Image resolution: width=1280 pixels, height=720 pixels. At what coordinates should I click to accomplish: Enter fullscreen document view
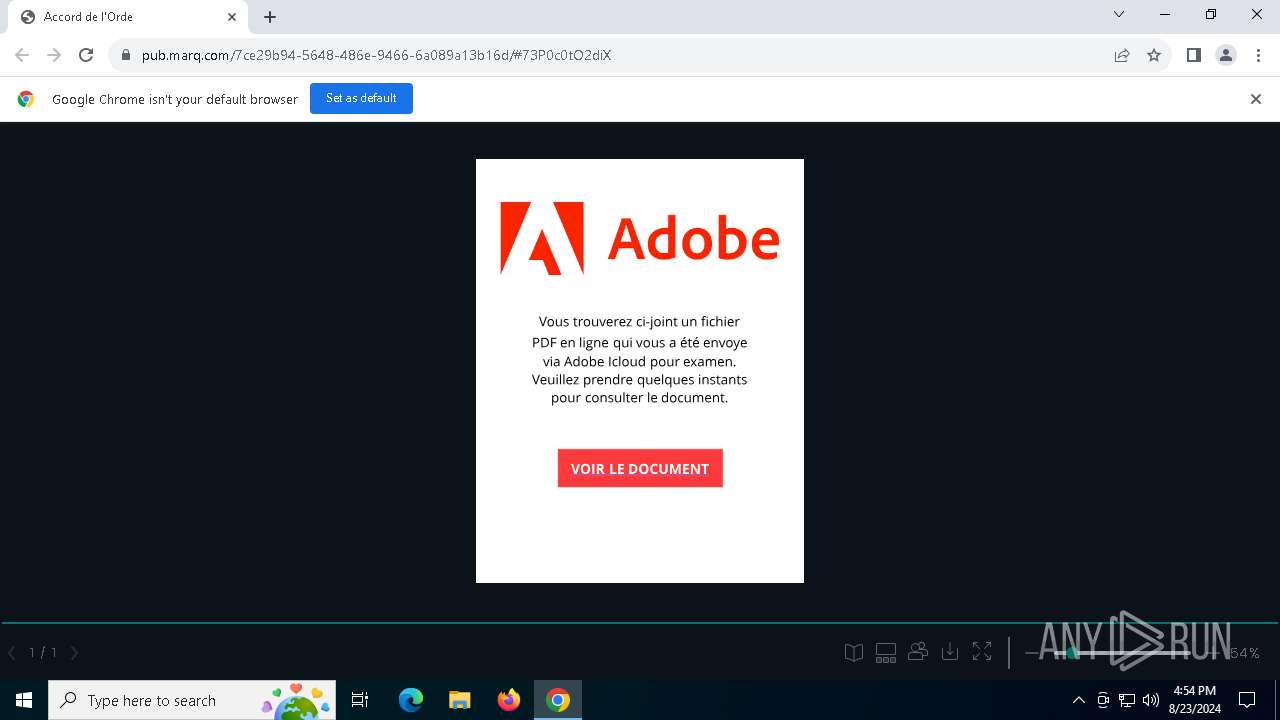pyautogui.click(x=982, y=652)
